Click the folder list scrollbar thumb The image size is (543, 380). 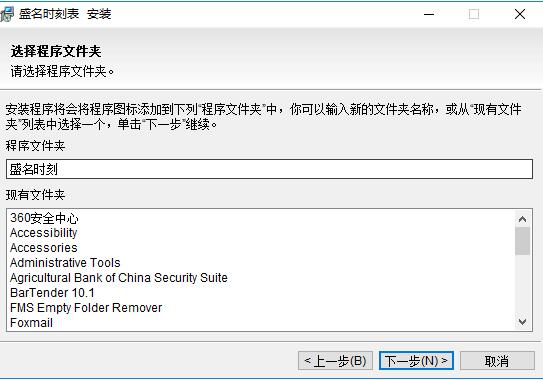[522, 241]
